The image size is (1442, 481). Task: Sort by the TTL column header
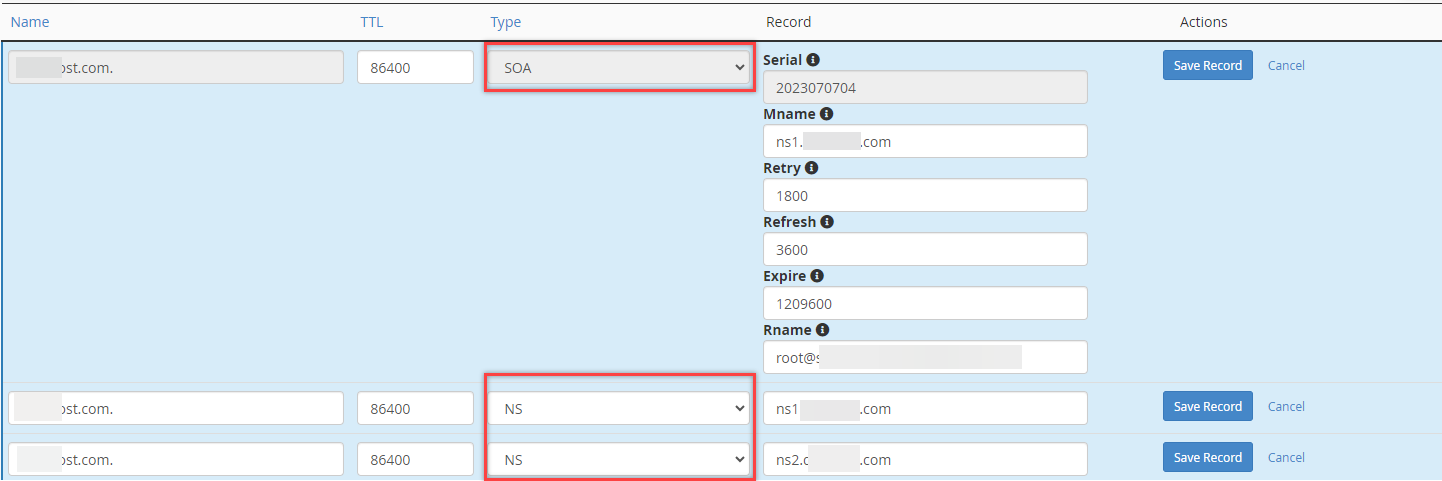pos(371,22)
